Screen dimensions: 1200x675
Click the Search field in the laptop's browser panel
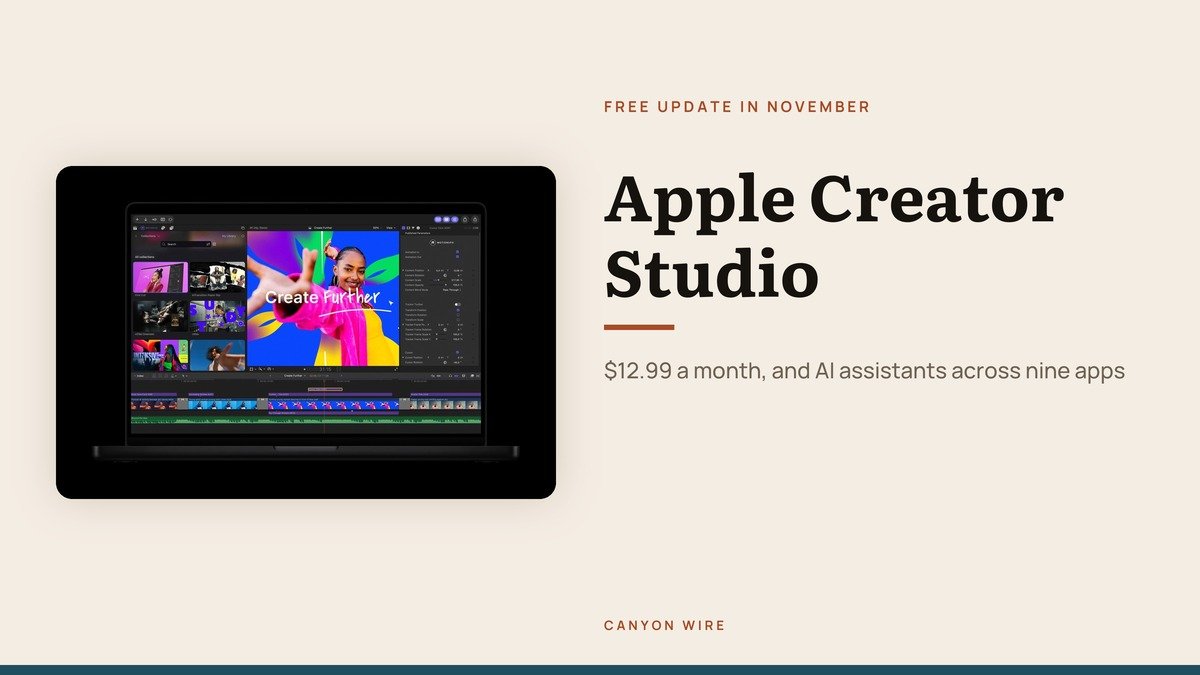(188, 243)
